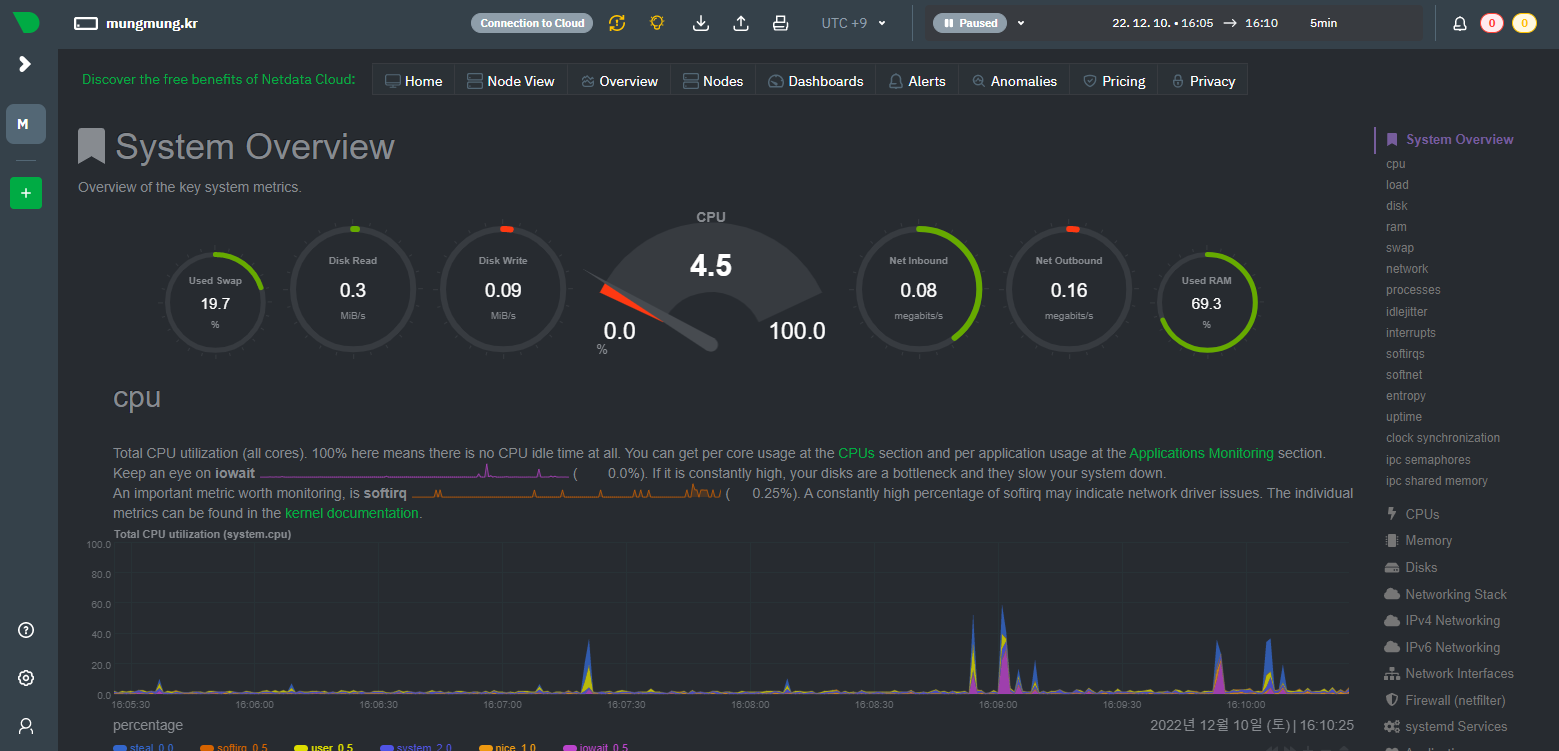Jump to idlejitter in right menu
Screen dimensions: 1559x751
point(1406,311)
